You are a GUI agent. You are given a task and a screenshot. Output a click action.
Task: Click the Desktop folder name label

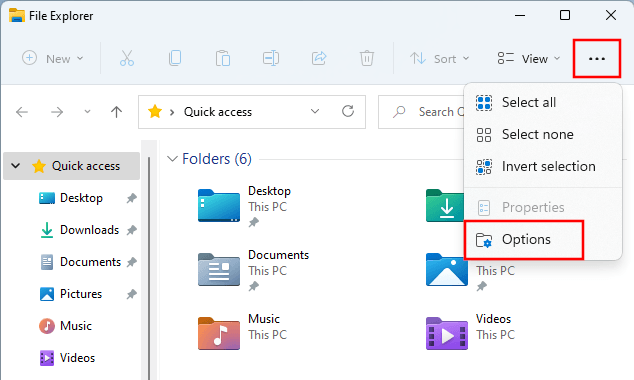tap(269, 191)
